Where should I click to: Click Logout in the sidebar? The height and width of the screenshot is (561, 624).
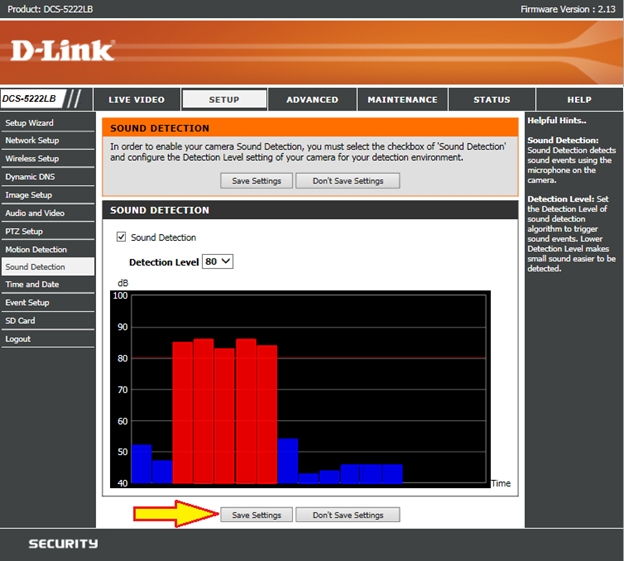tap(17, 339)
